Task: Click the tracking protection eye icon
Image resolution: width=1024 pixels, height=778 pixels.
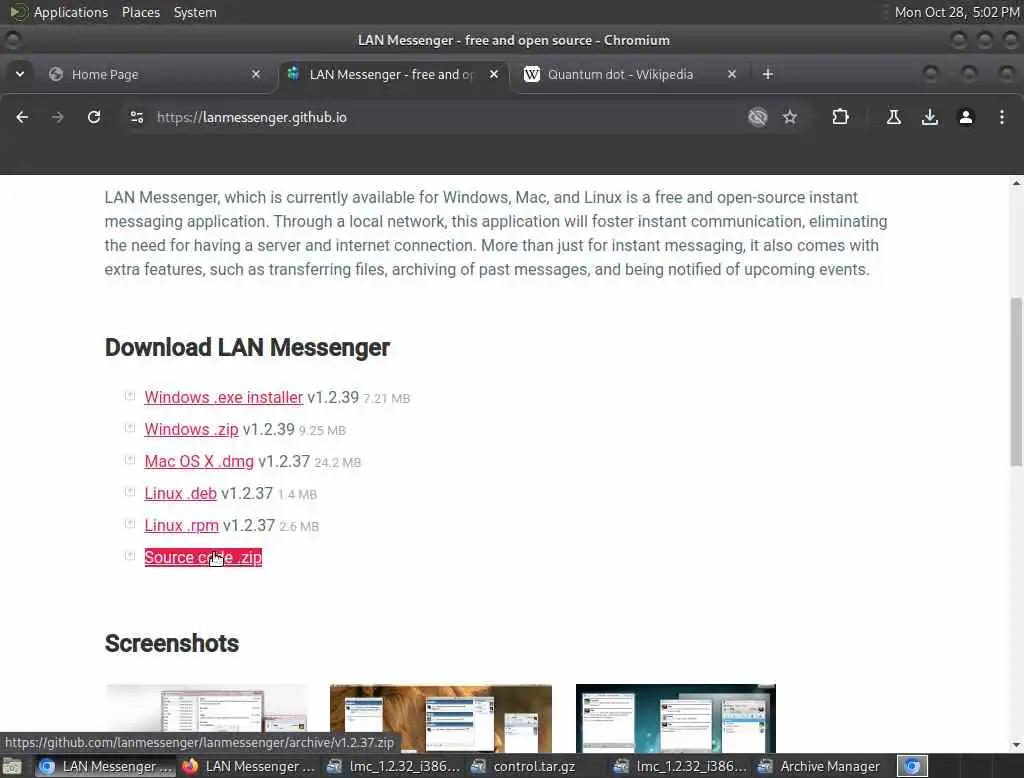Action: [x=758, y=117]
